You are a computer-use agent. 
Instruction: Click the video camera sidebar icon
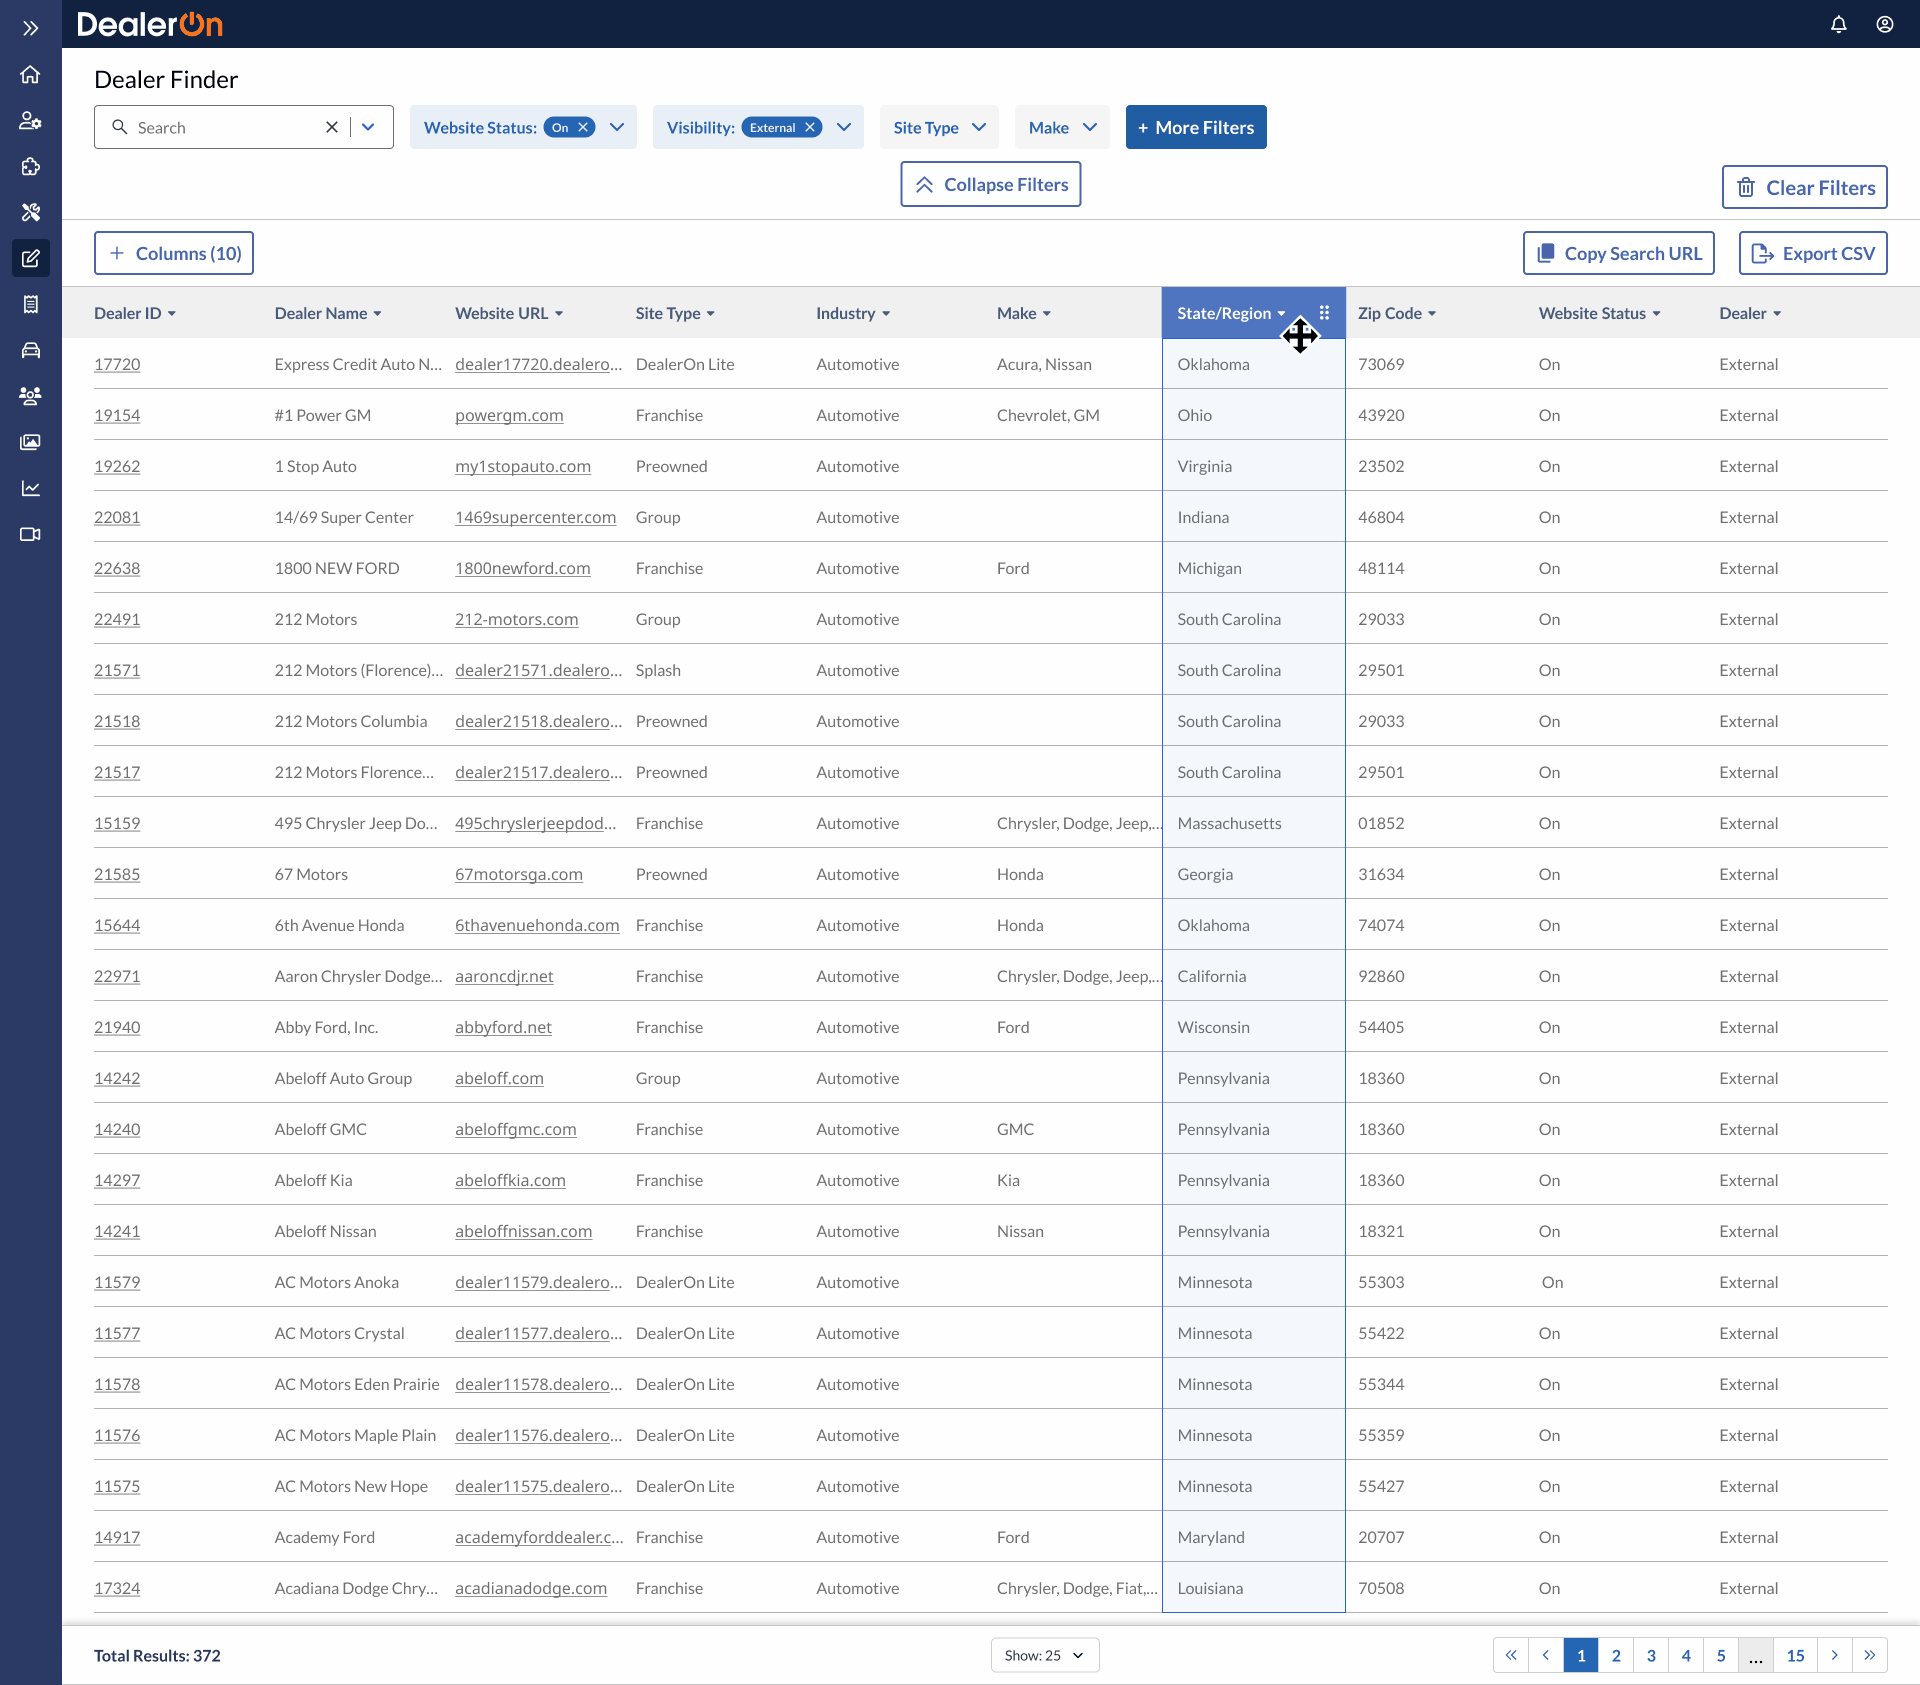tap(30, 534)
